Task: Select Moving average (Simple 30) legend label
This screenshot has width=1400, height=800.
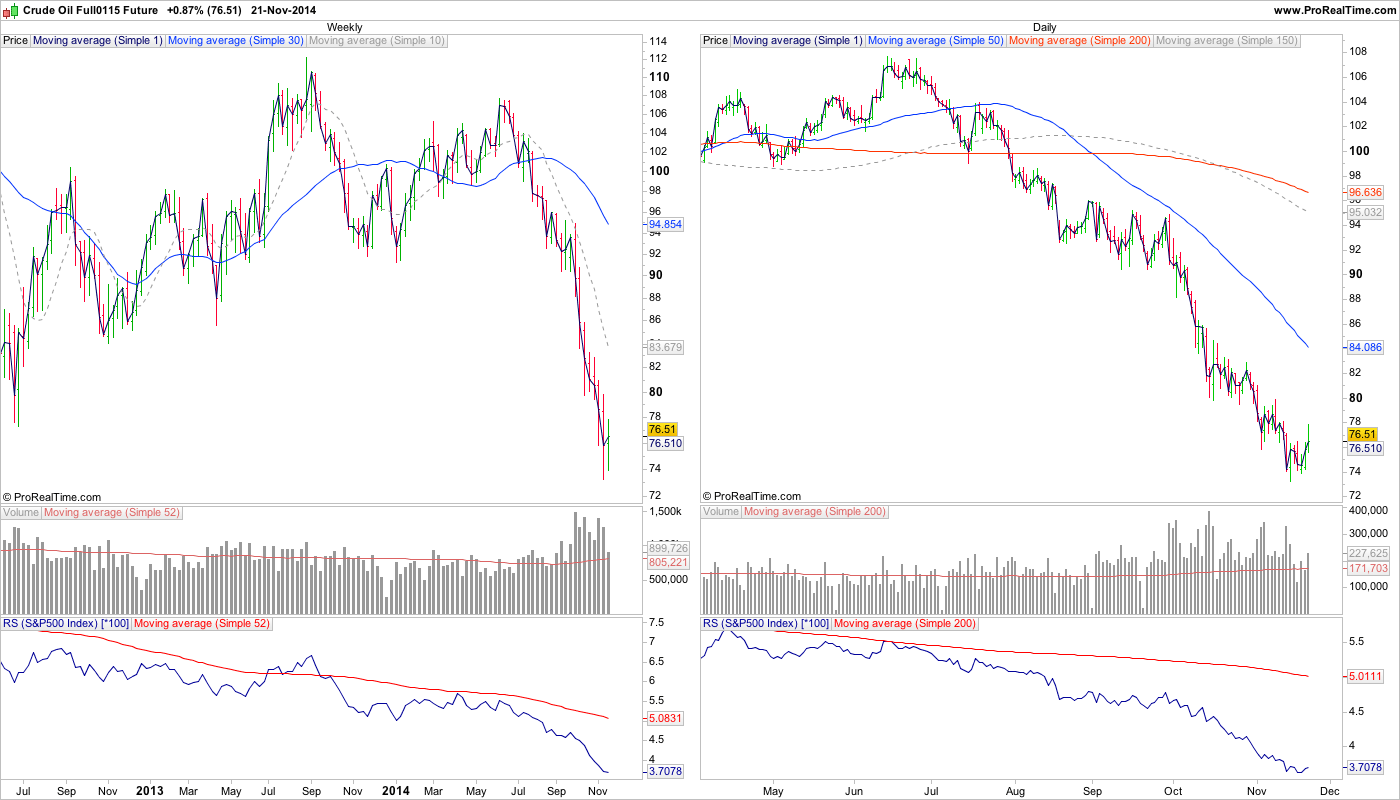Action: 236,41
